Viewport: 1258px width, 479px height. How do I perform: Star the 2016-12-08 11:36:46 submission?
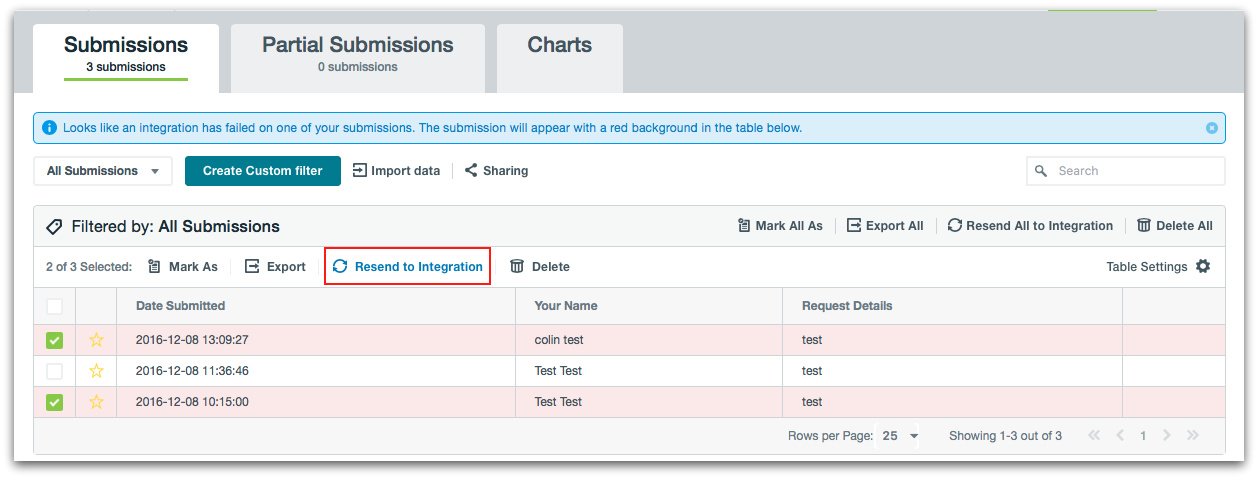[96, 371]
